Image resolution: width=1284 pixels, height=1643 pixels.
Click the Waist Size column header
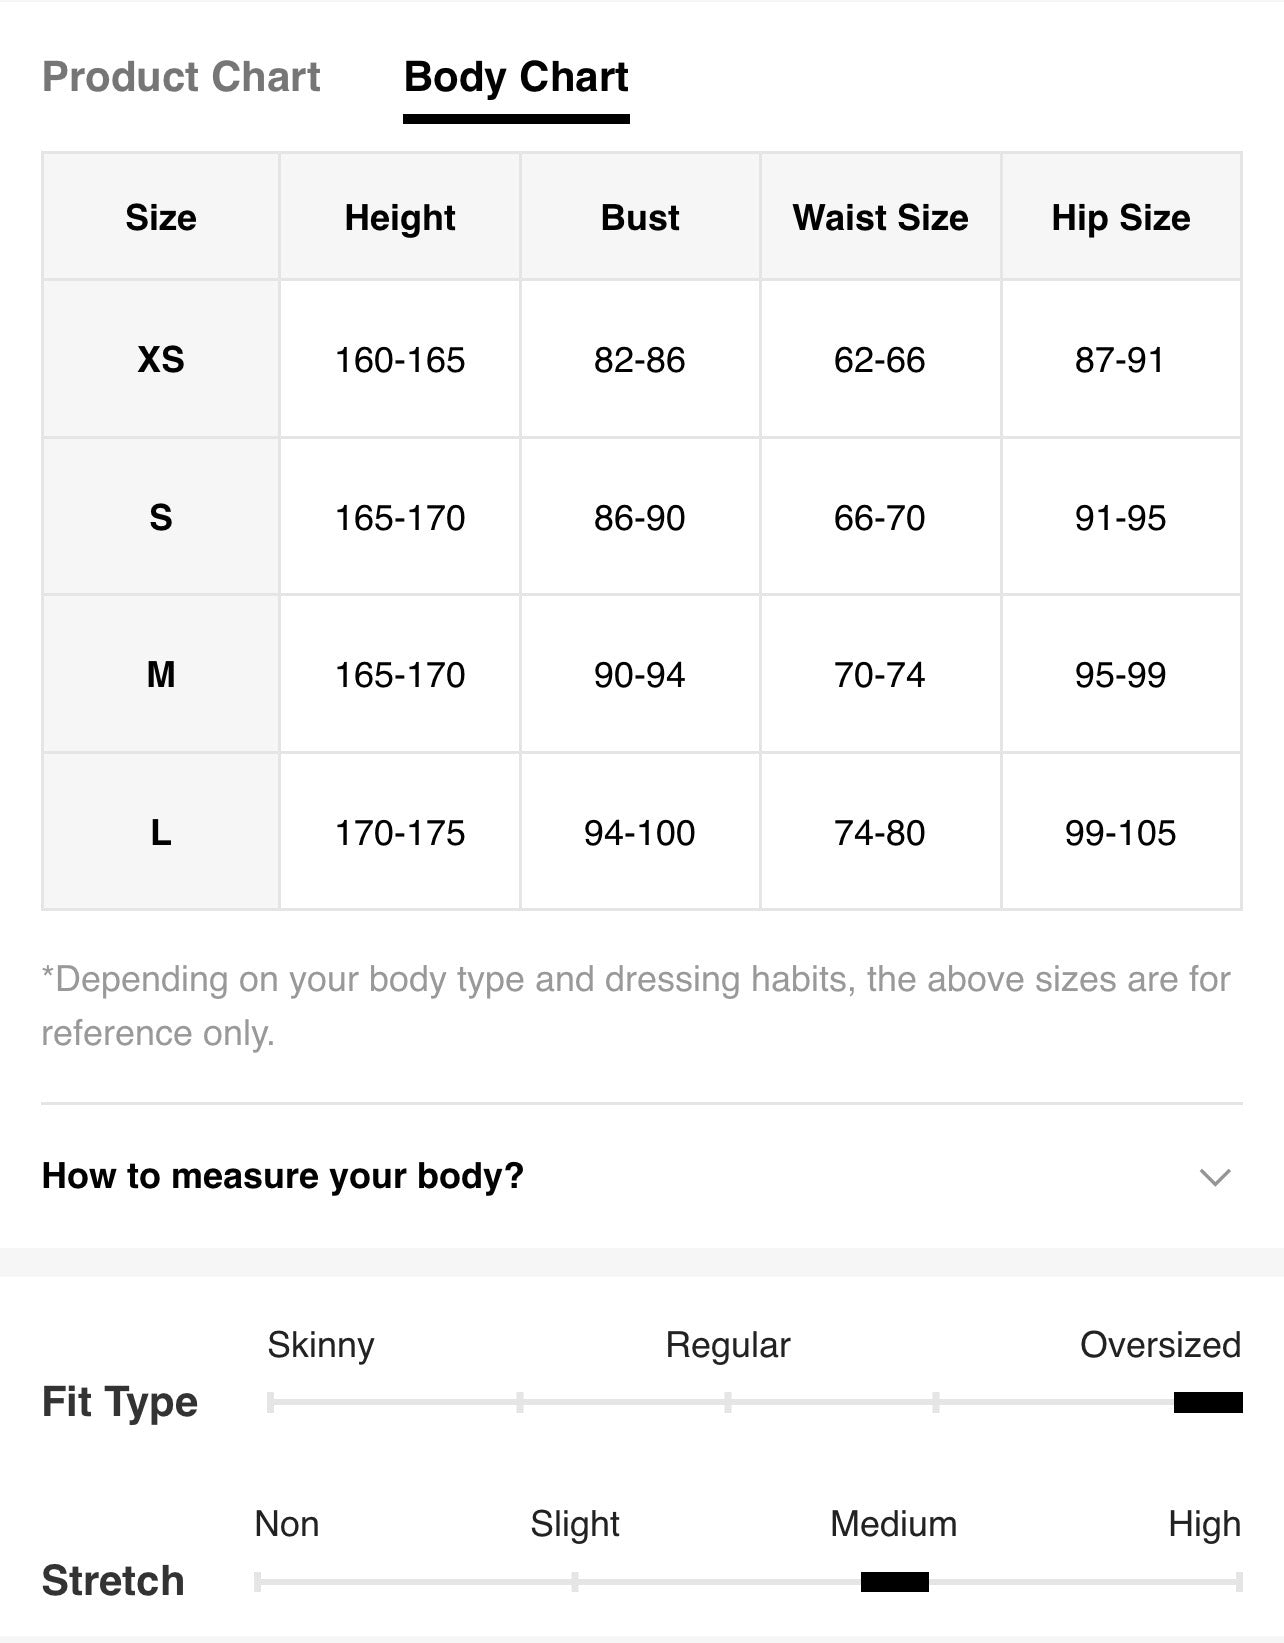click(880, 217)
